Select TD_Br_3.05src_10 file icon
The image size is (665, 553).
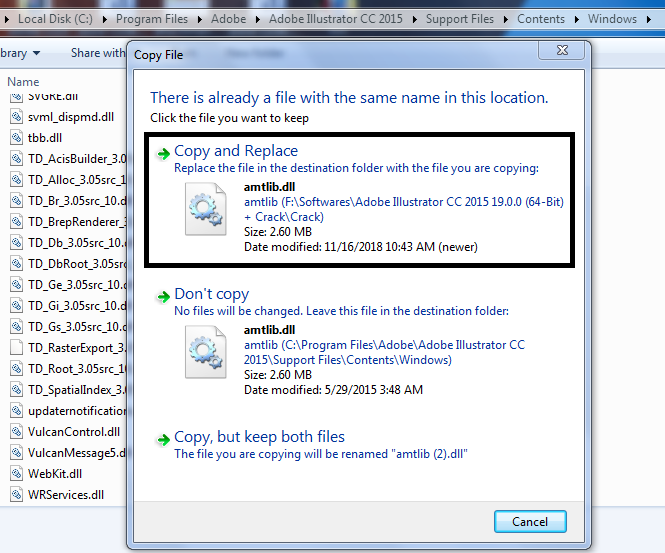tap(16, 201)
